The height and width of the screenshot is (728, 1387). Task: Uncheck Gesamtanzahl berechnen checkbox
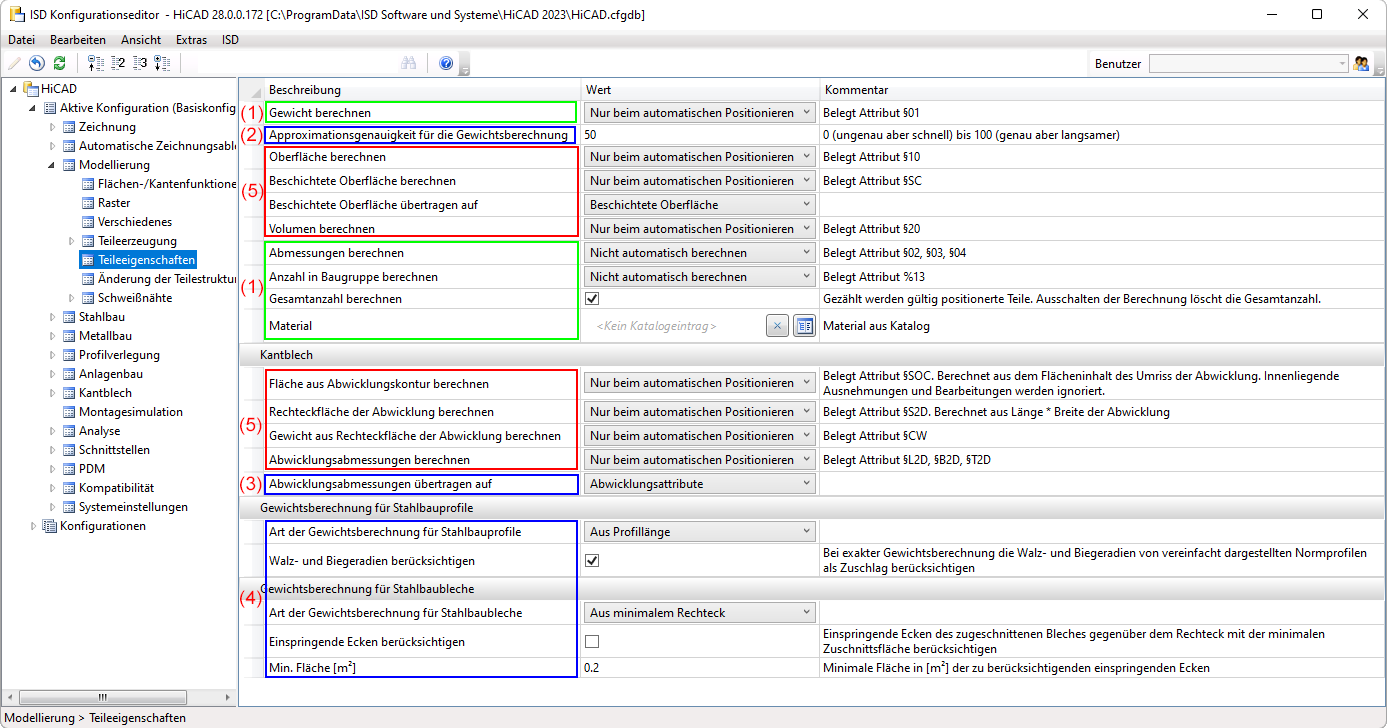(592, 299)
